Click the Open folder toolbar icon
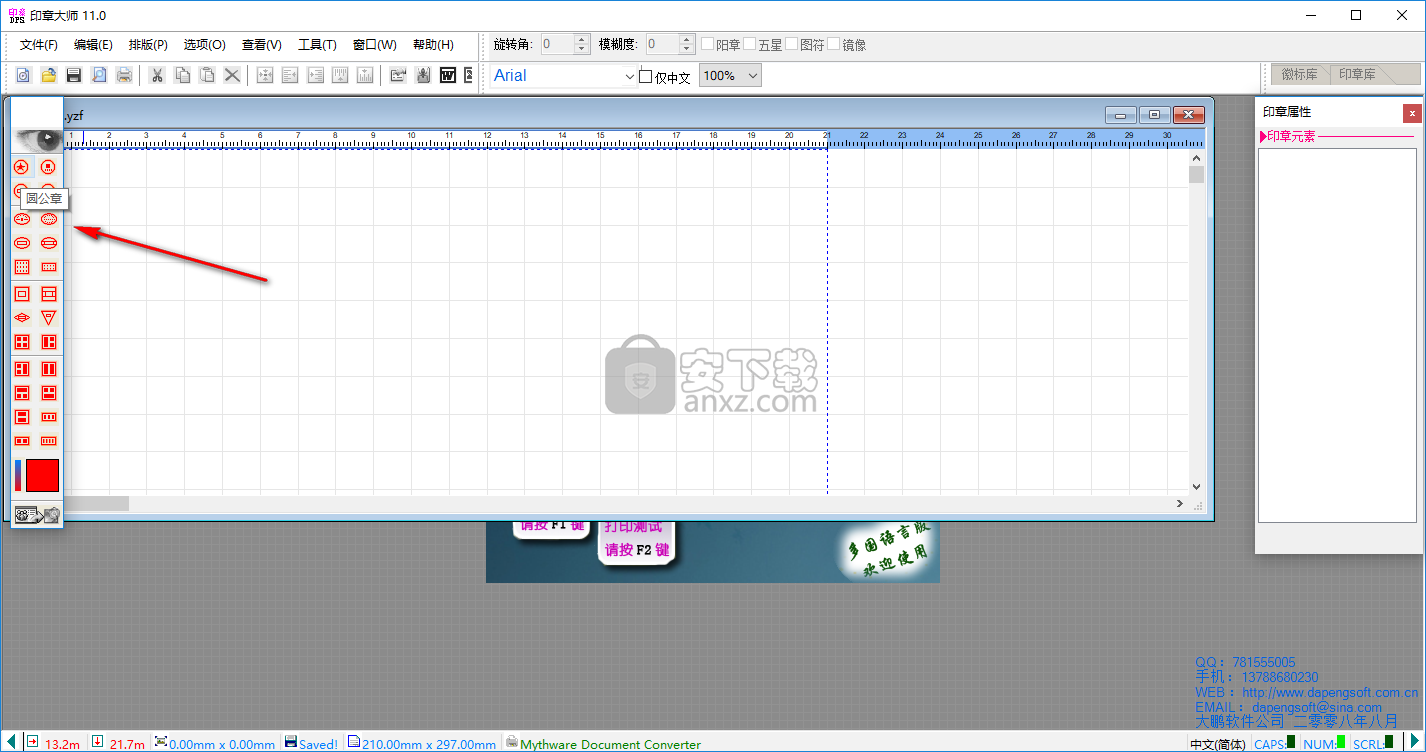This screenshot has width=1426, height=752. coord(48,75)
